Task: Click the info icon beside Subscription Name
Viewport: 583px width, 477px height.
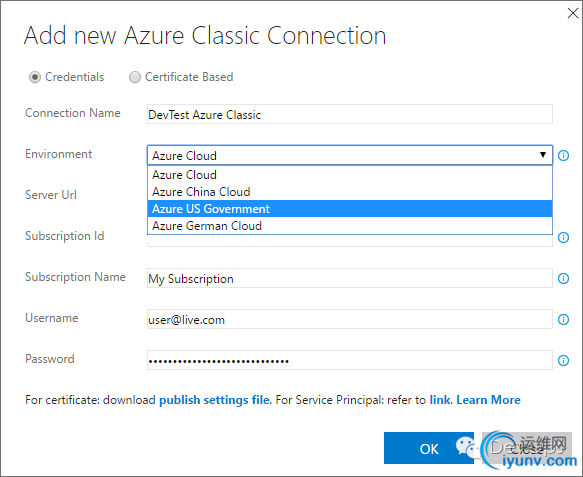Action: pyautogui.click(x=563, y=278)
